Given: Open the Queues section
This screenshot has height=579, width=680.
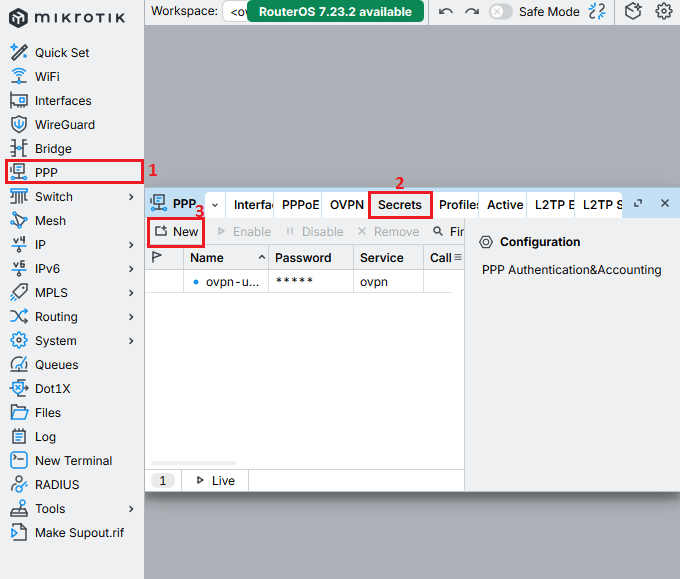Looking at the screenshot, I should pos(56,365).
